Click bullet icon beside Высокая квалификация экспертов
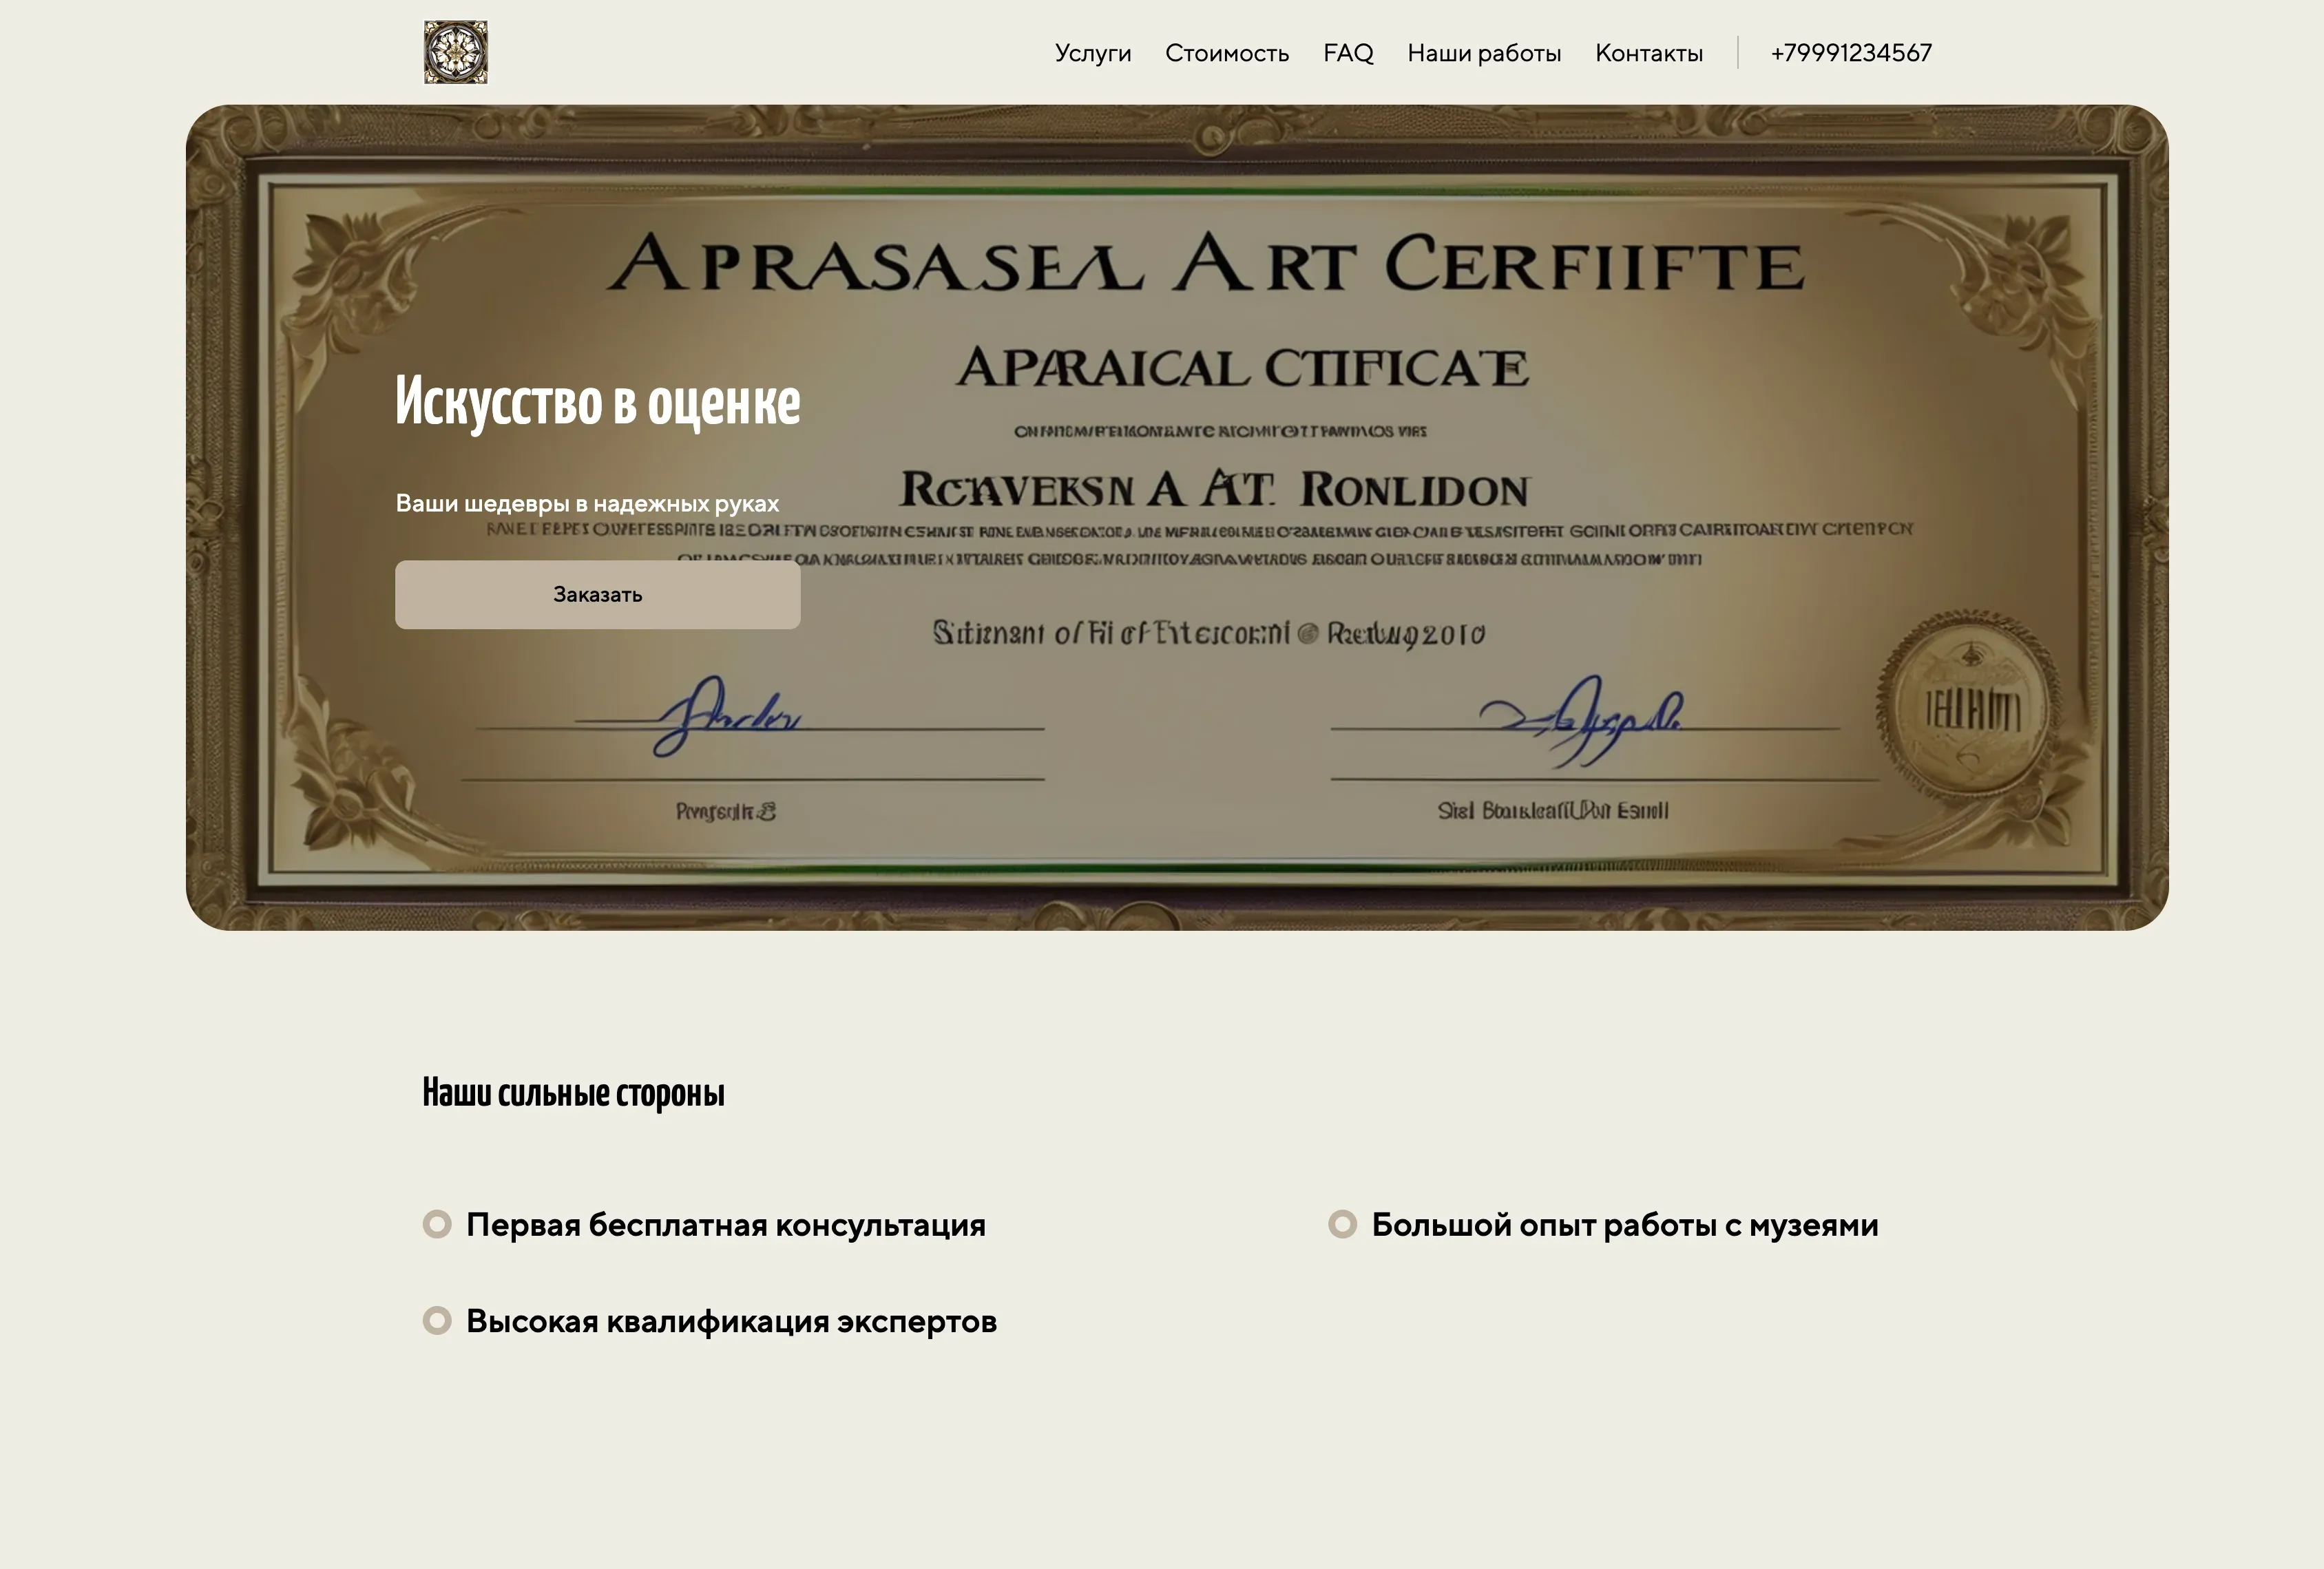The width and height of the screenshot is (2324, 1569). pos(437,1321)
